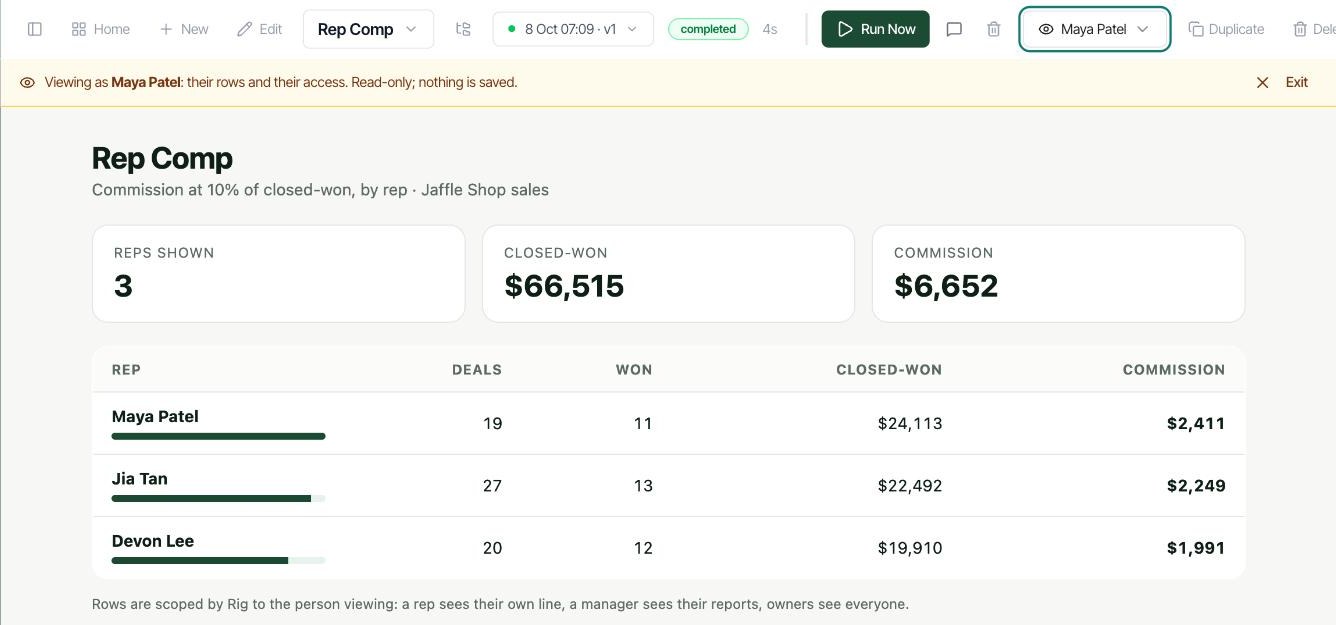The height and width of the screenshot is (625, 1336).
Task: Click Jia Tan's won count 13
Action: point(643,486)
